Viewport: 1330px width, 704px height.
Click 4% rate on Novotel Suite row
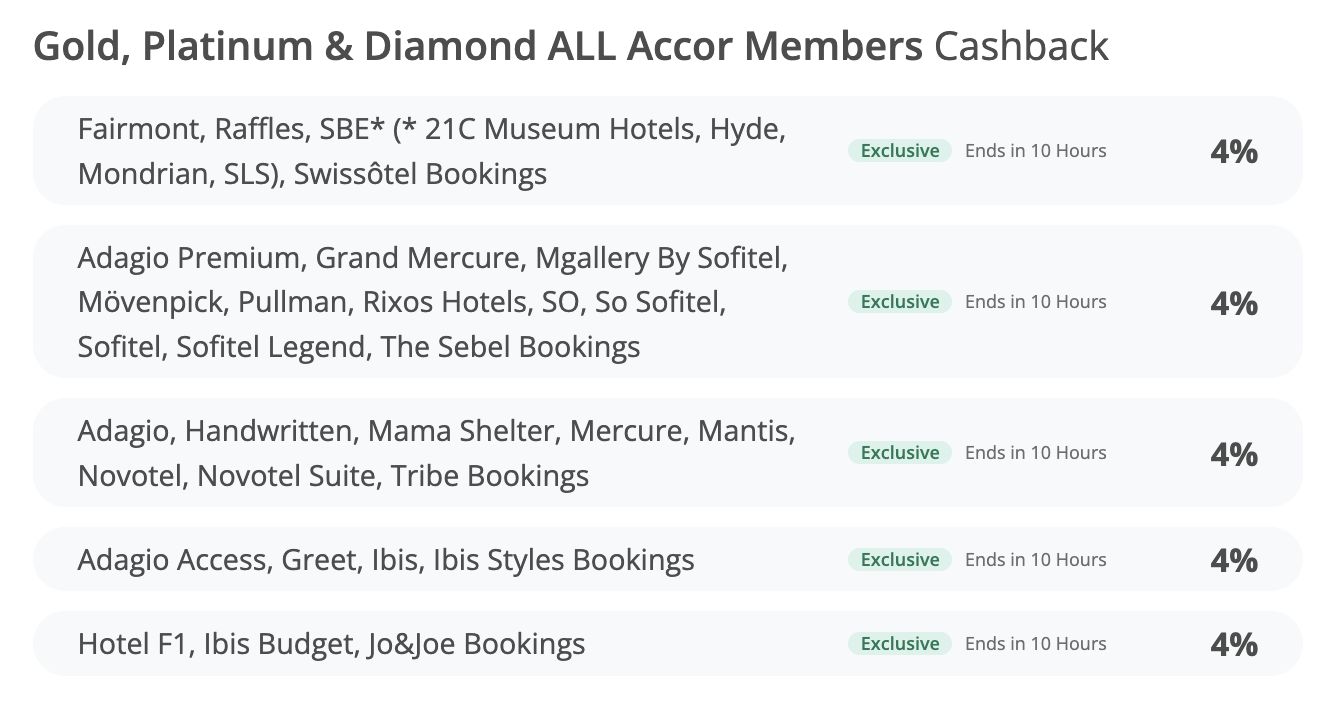(1233, 454)
